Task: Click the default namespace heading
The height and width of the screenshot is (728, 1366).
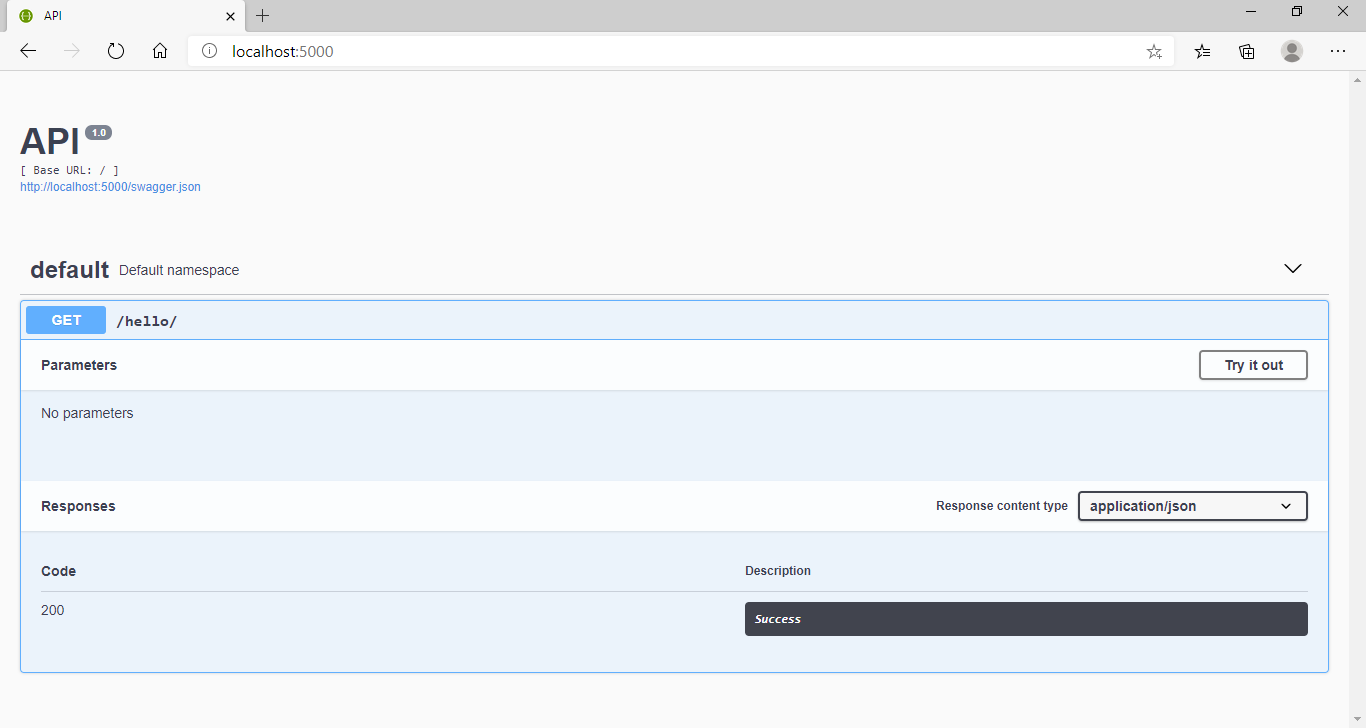Action: click(69, 269)
